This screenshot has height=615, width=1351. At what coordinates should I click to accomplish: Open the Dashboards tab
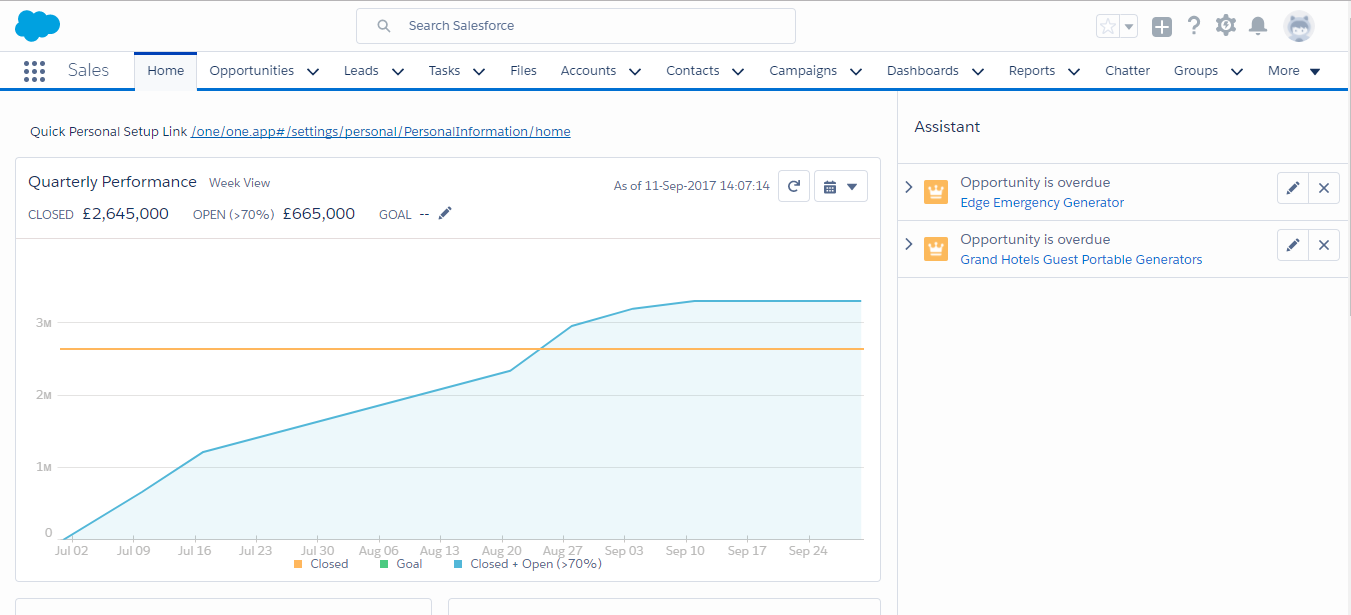[923, 71]
